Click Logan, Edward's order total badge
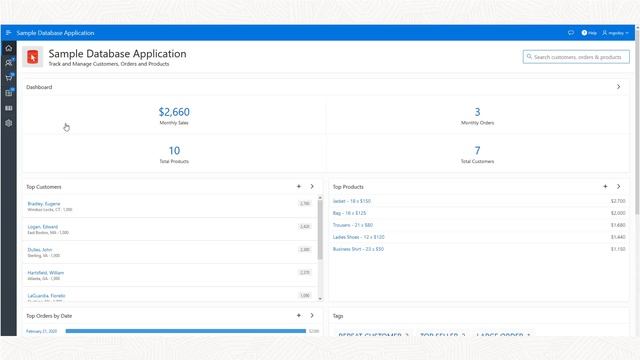The height and width of the screenshot is (360, 640). click(x=305, y=226)
